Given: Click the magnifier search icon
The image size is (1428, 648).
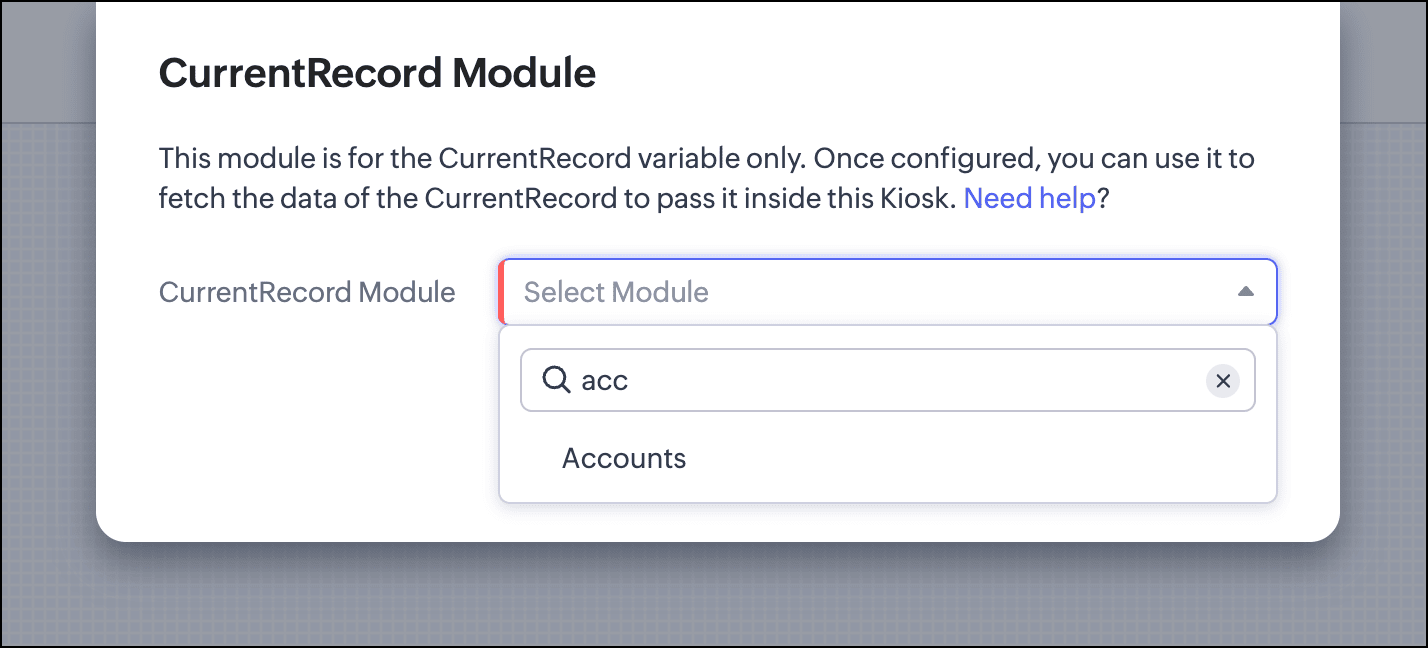Looking at the screenshot, I should point(556,380).
